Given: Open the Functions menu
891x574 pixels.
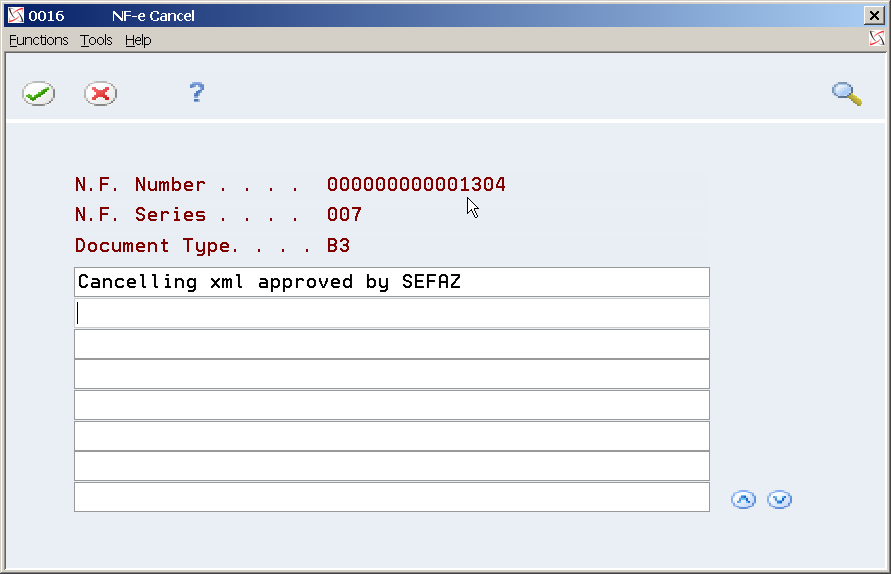Looking at the screenshot, I should pyautogui.click(x=39, y=40).
